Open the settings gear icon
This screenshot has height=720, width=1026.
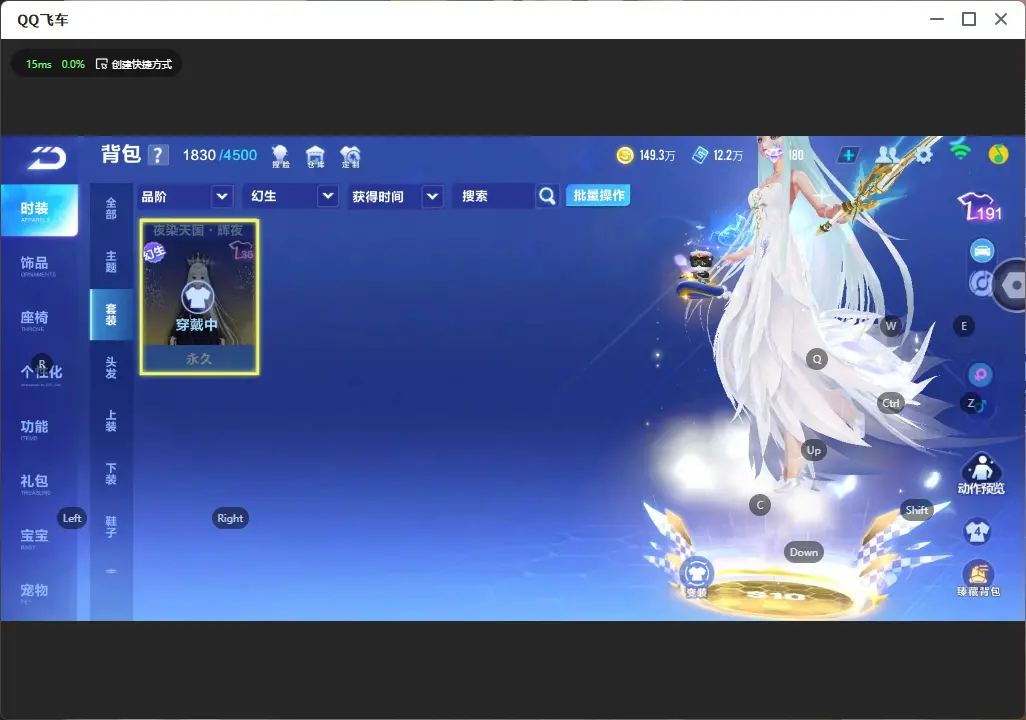(923, 155)
